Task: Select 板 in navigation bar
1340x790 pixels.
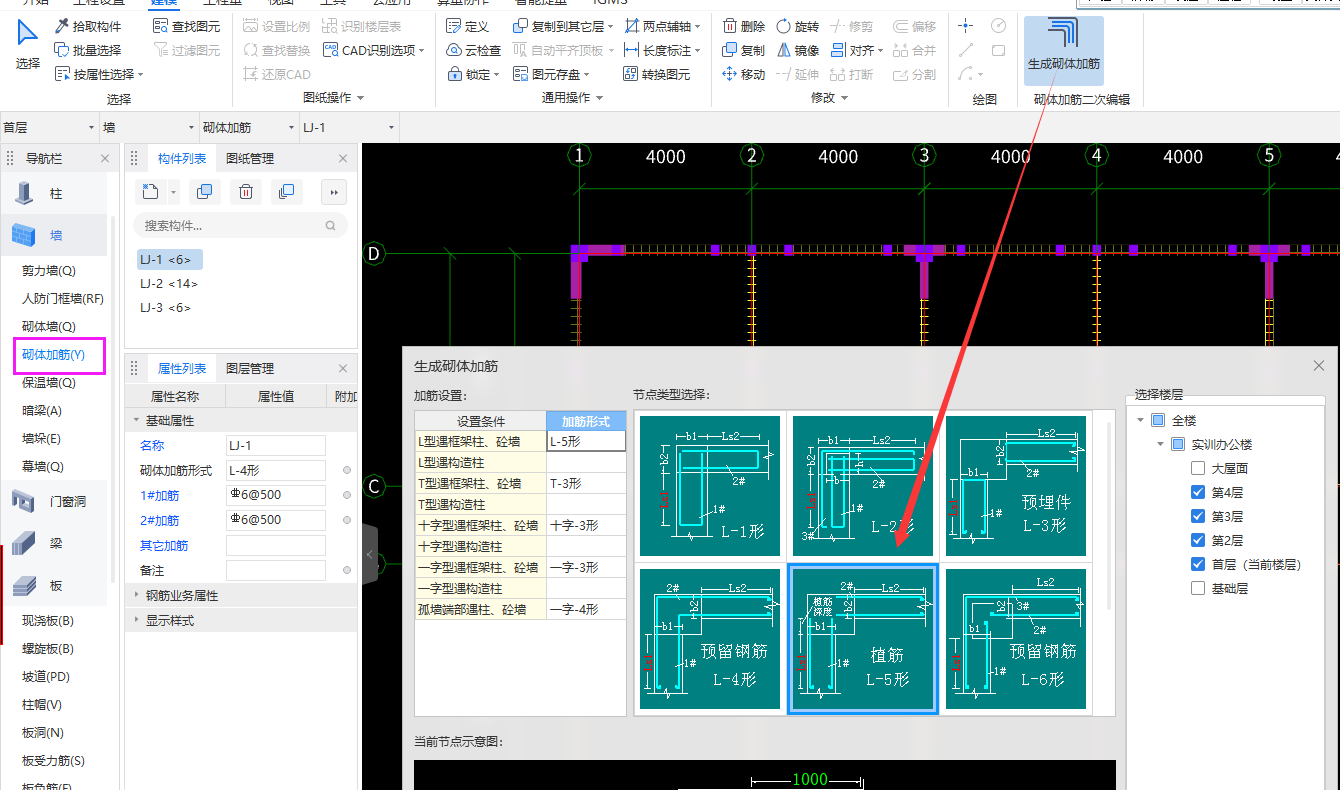Action: [56, 585]
